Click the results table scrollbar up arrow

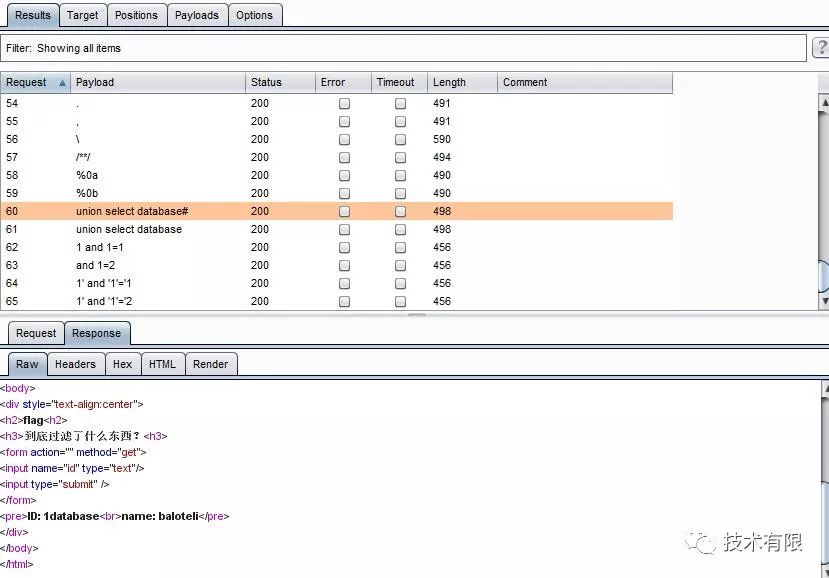(824, 103)
